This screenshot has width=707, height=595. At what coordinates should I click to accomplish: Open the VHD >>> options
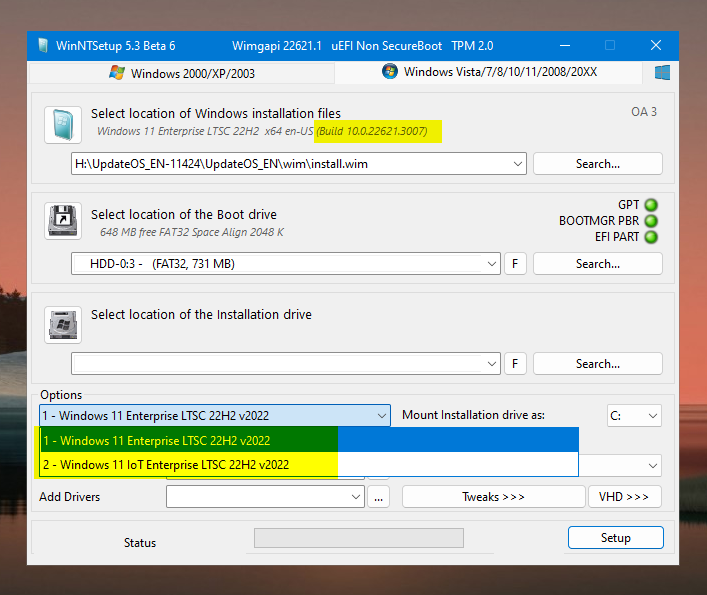[624, 497]
